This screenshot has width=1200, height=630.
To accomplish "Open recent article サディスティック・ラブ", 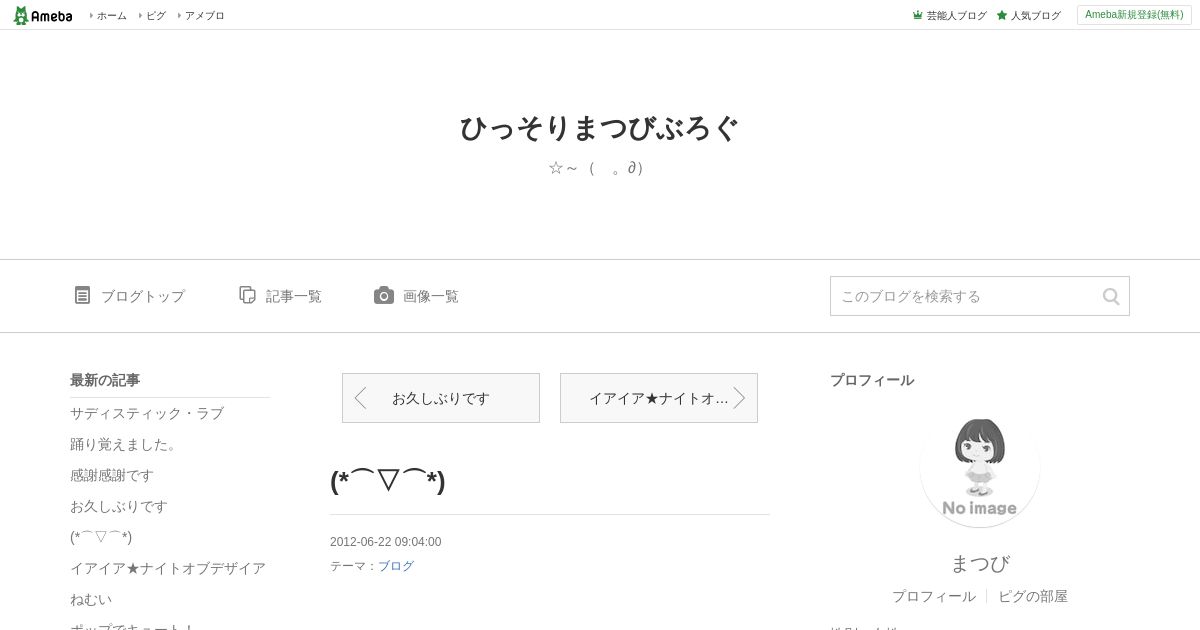I will (x=147, y=413).
